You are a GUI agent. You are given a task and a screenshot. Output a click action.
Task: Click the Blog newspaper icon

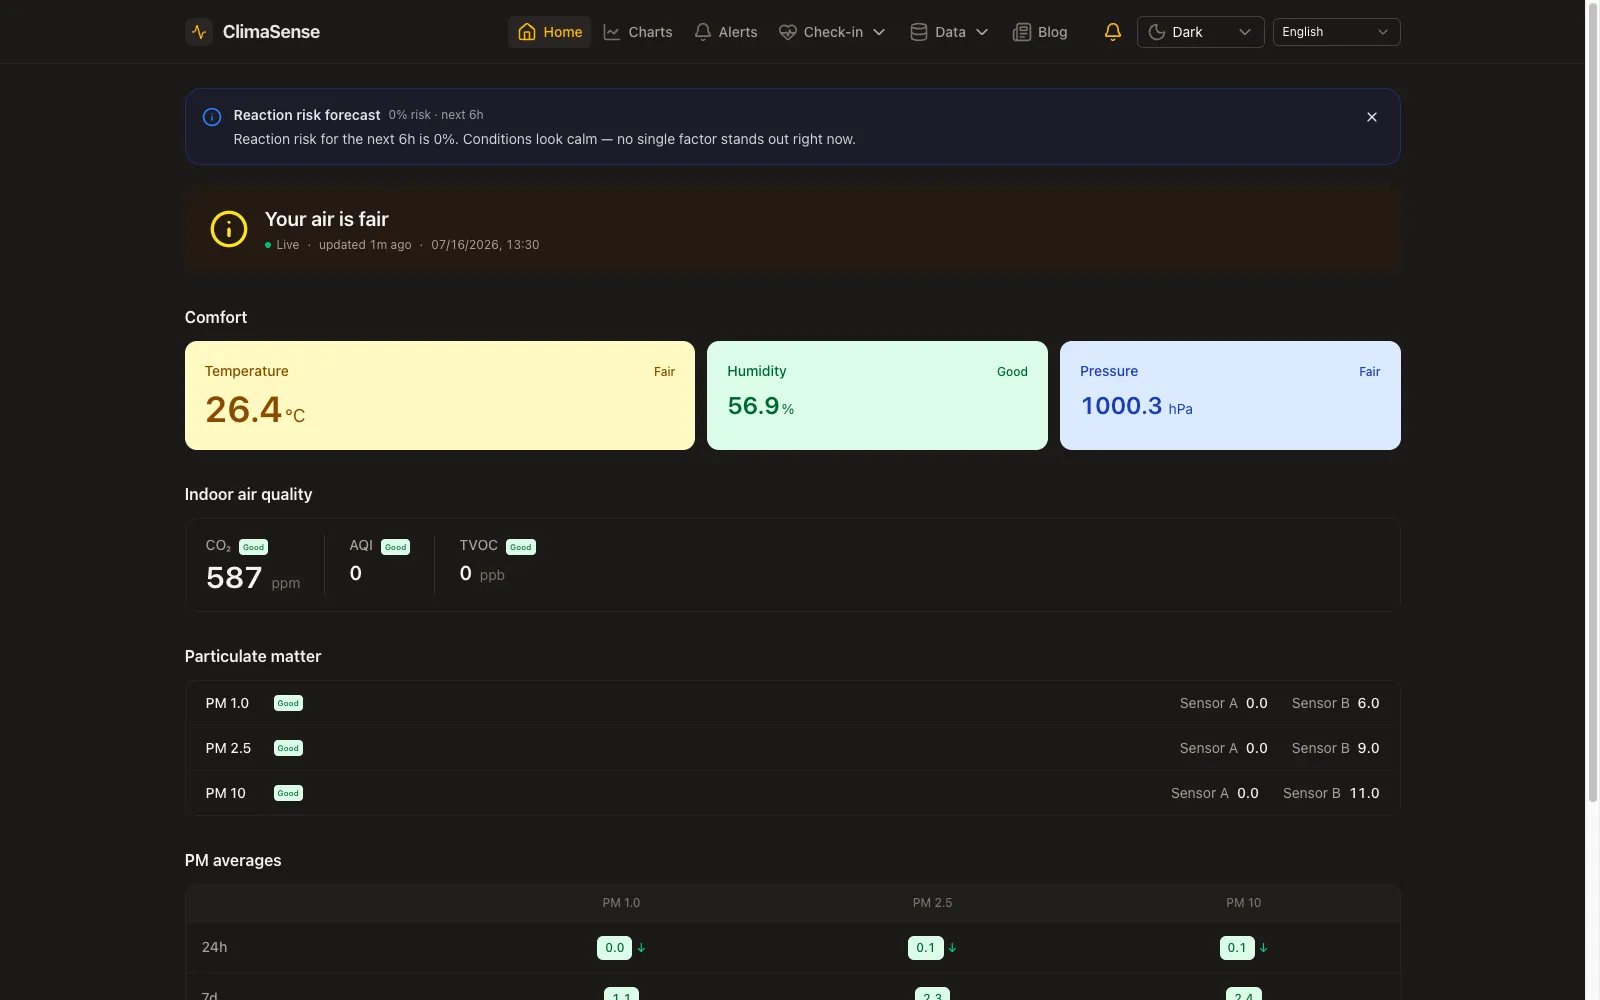pyautogui.click(x=1022, y=32)
